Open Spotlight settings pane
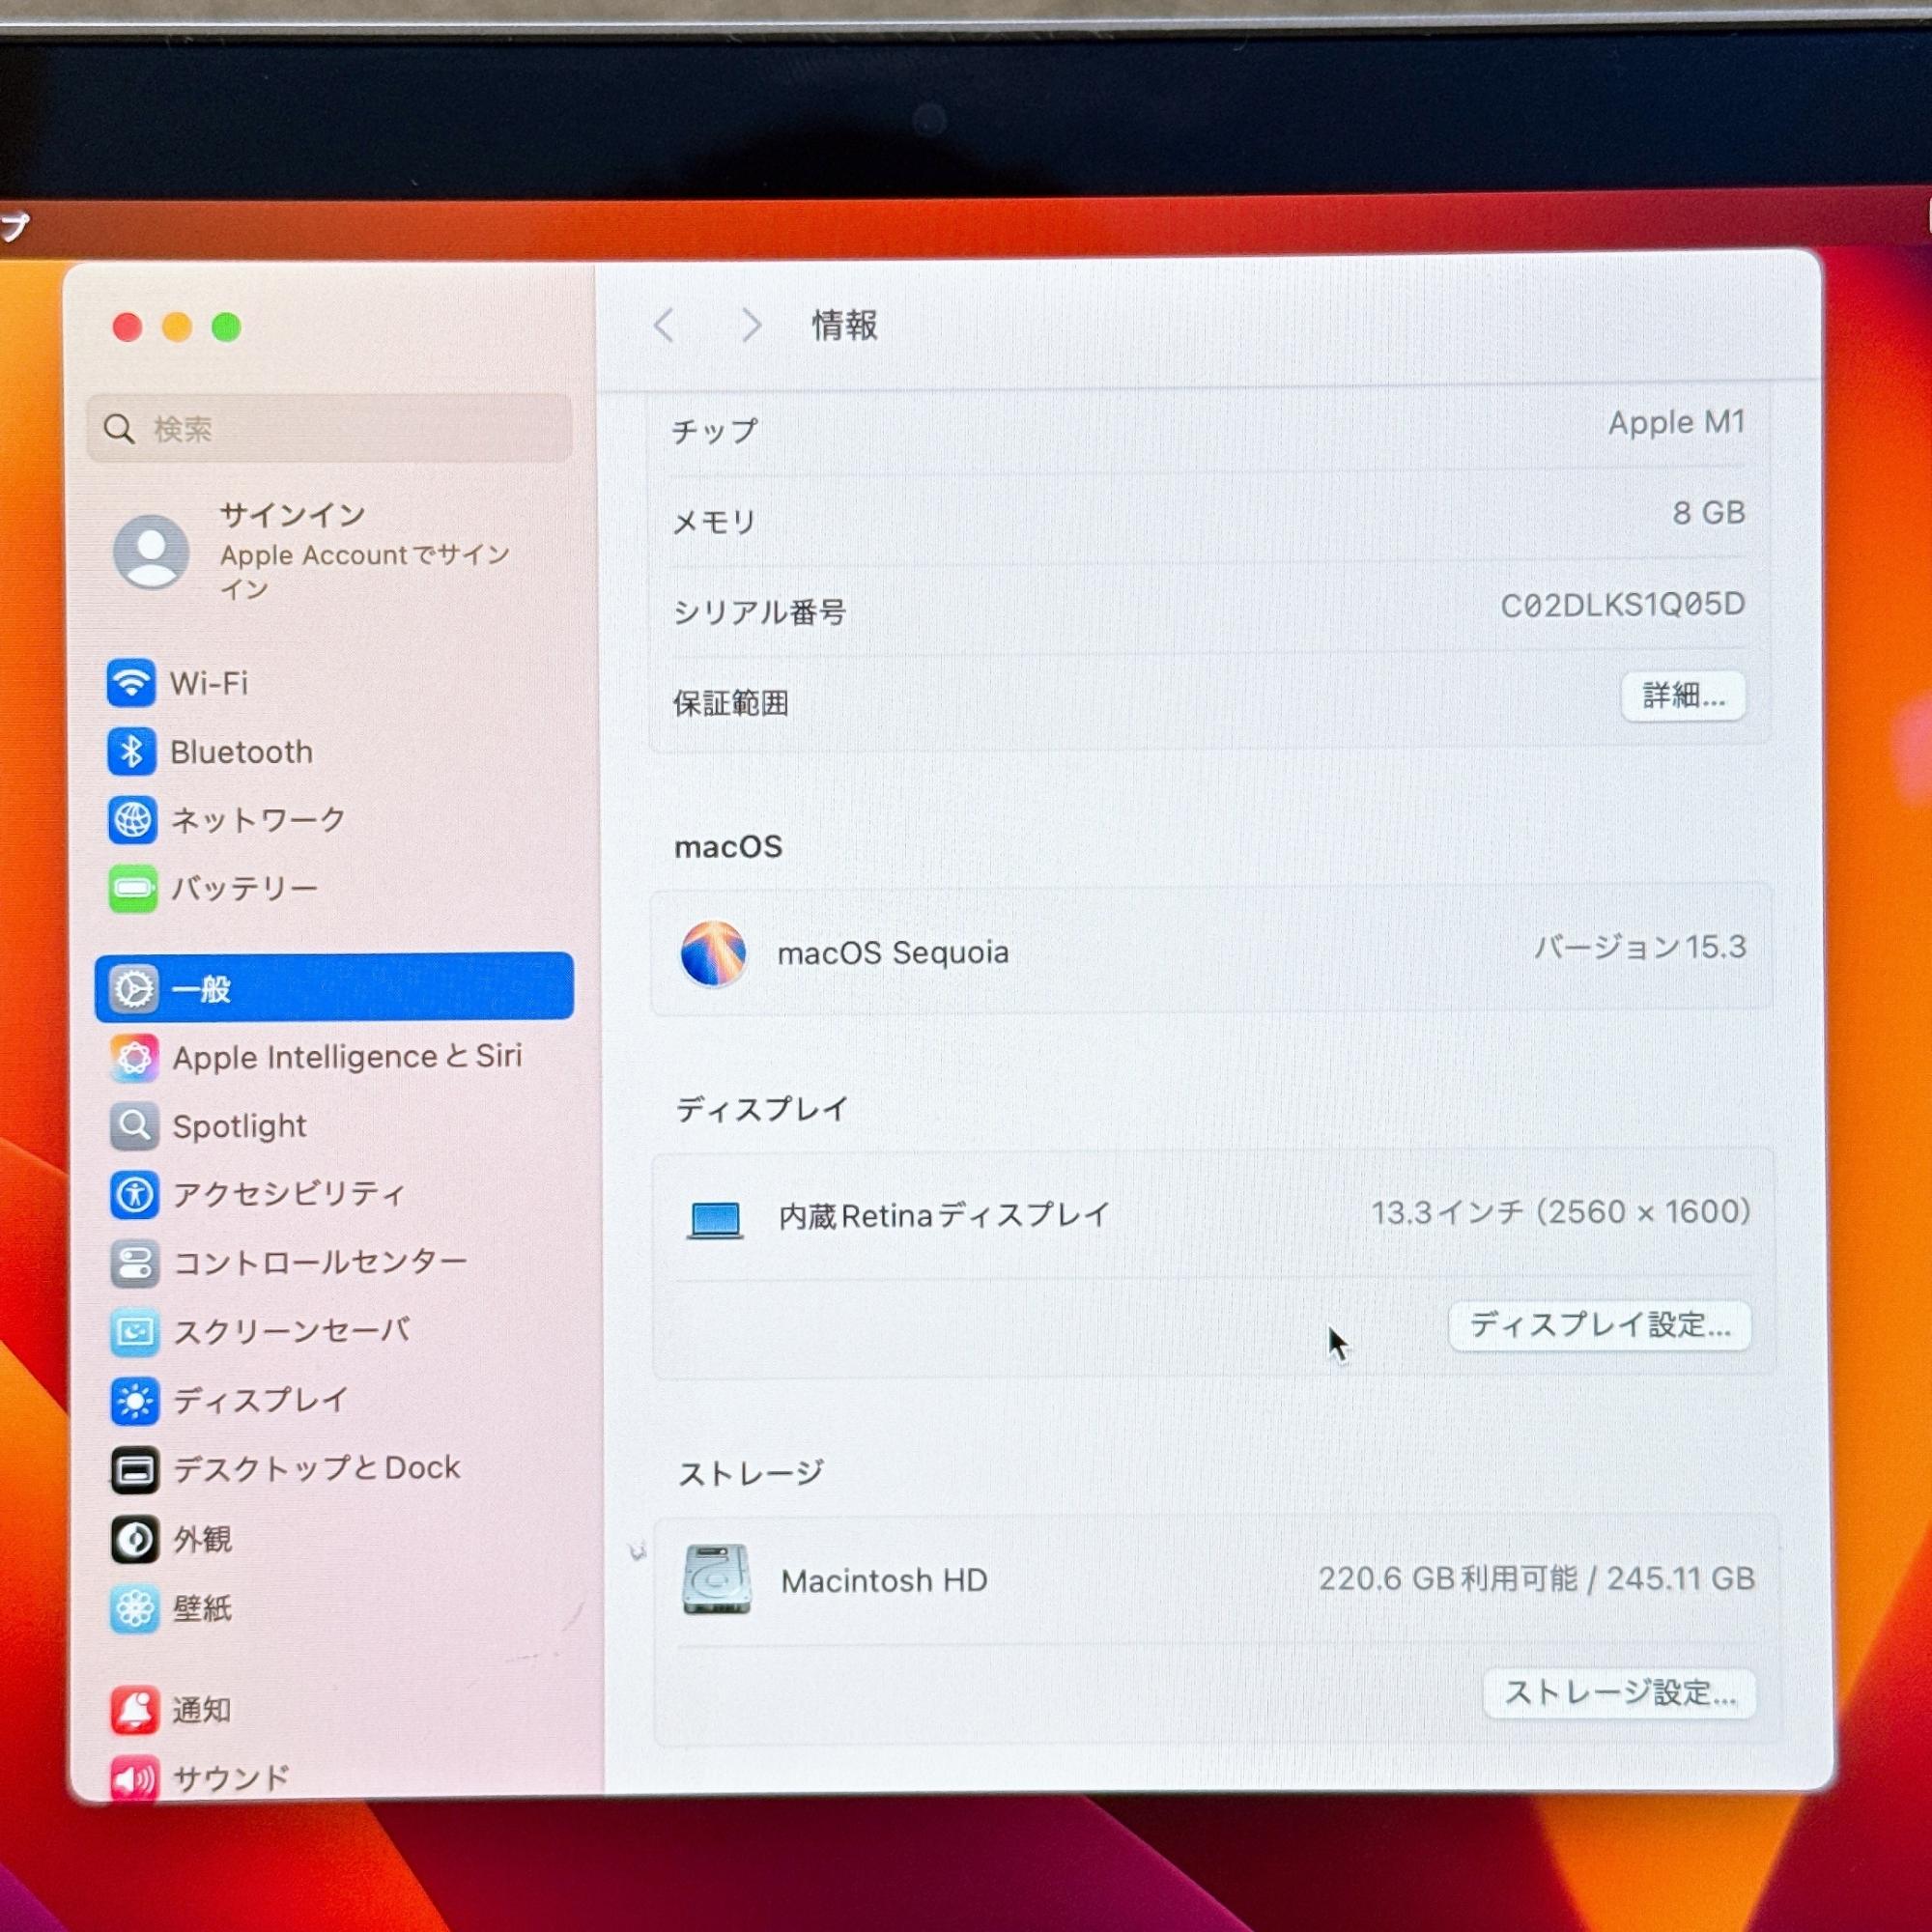Image resolution: width=1932 pixels, height=1932 pixels. (239, 1126)
